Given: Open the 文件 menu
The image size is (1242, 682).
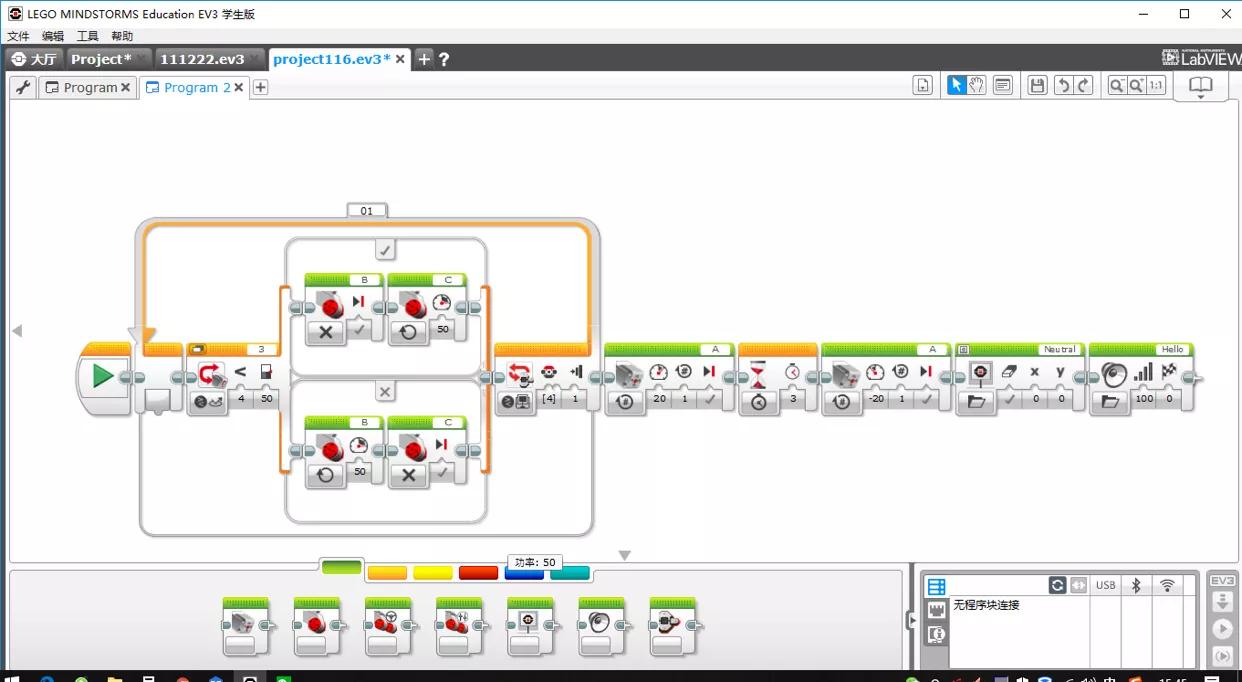Looking at the screenshot, I should [x=18, y=36].
